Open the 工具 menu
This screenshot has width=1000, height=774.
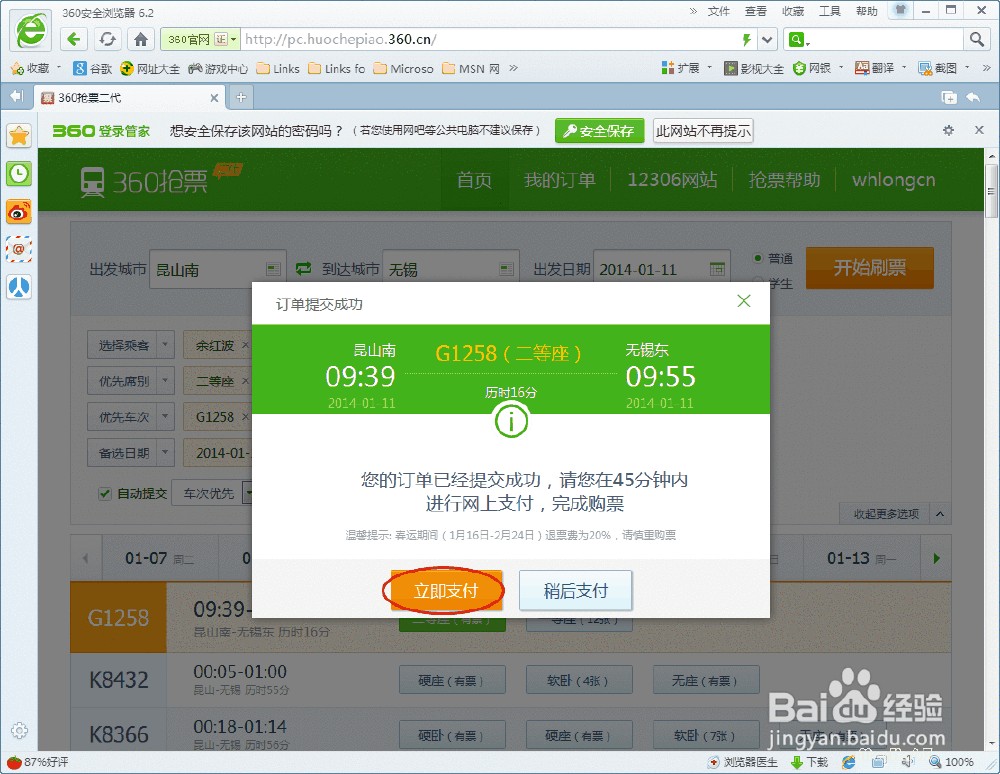pyautogui.click(x=830, y=11)
